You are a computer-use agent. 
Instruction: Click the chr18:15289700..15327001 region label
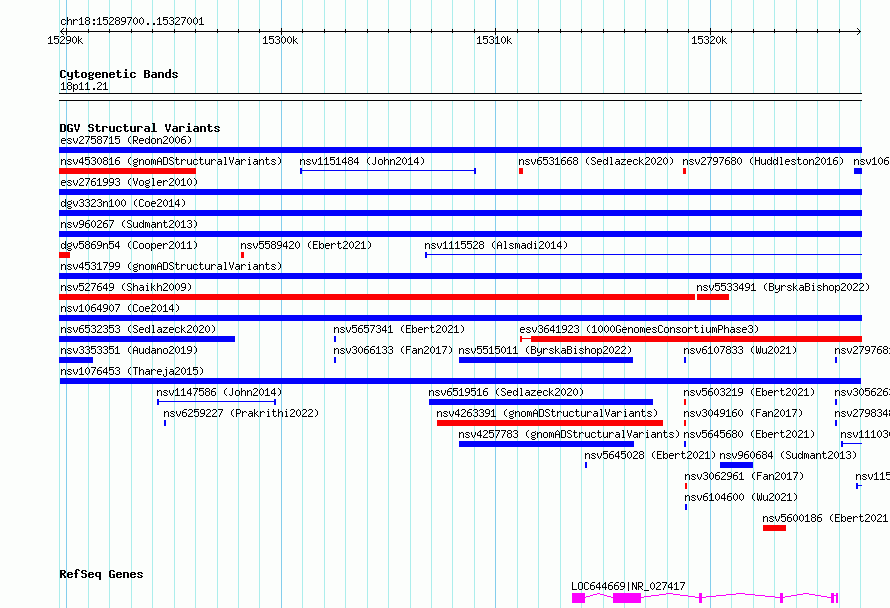pos(132,22)
